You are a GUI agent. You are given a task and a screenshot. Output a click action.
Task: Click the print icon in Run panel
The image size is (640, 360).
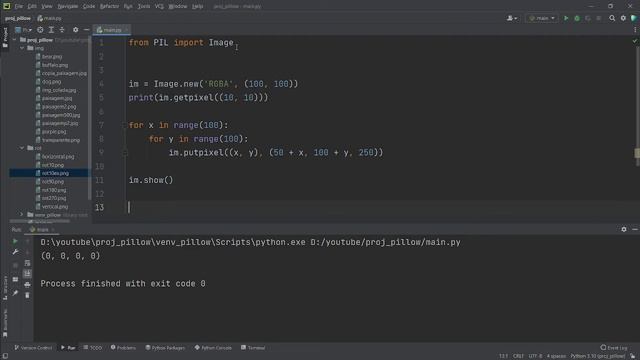click(27, 284)
